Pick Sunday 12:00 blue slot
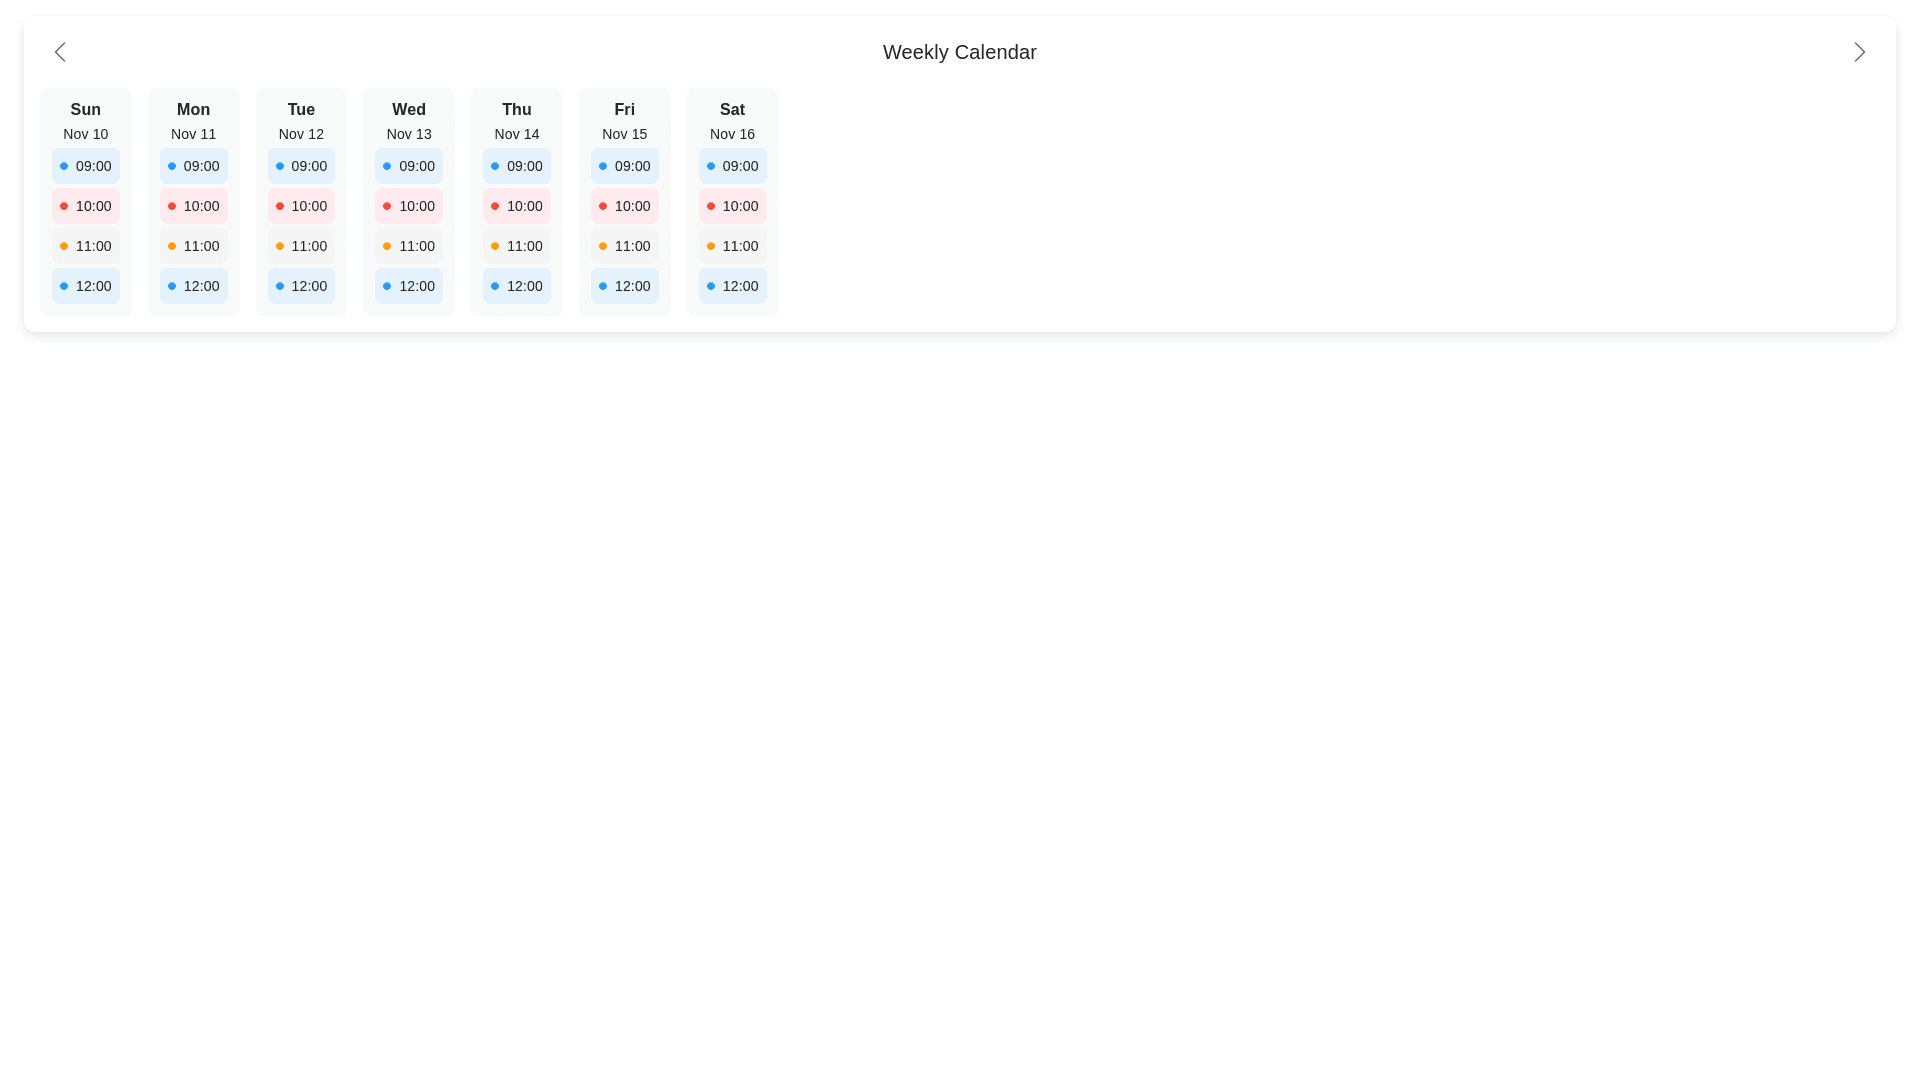The image size is (1920, 1080). pos(86,286)
